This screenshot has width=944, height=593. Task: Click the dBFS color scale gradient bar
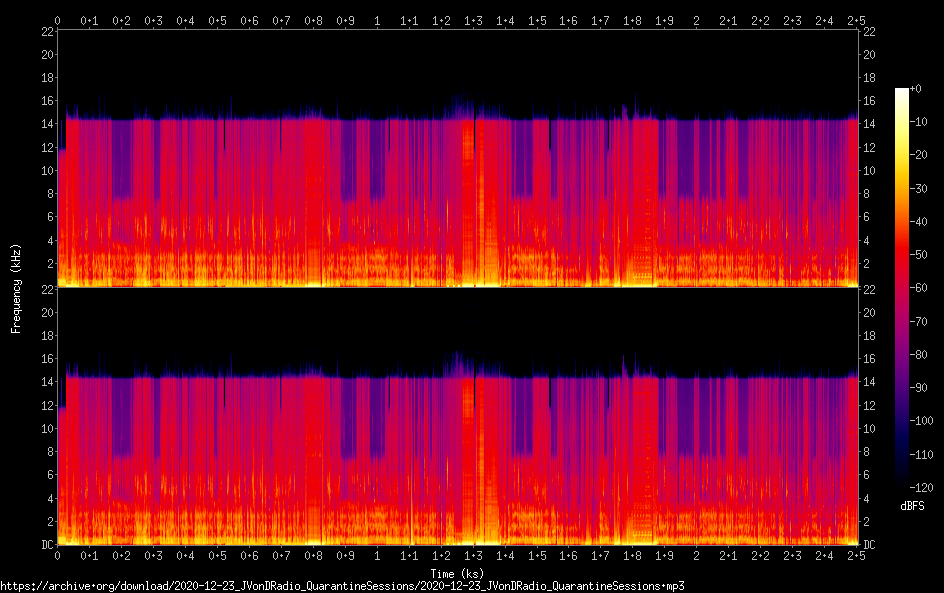click(x=901, y=288)
